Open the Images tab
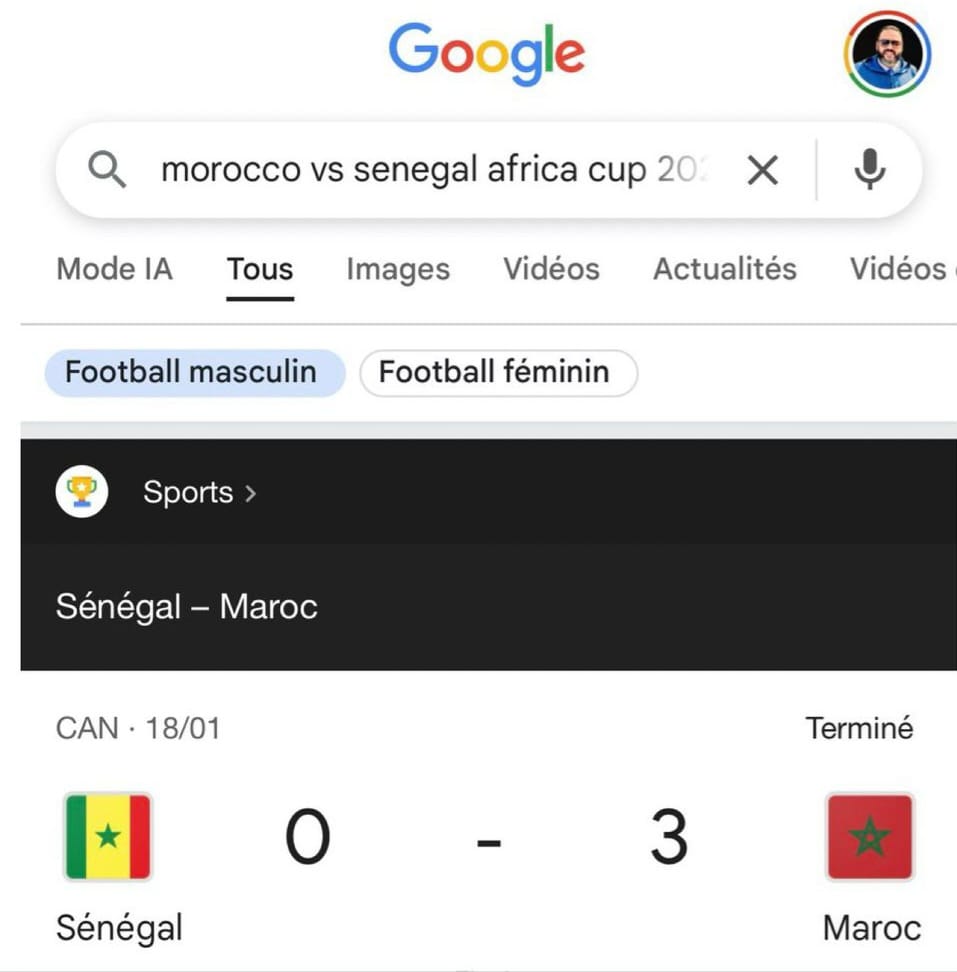 tap(398, 269)
